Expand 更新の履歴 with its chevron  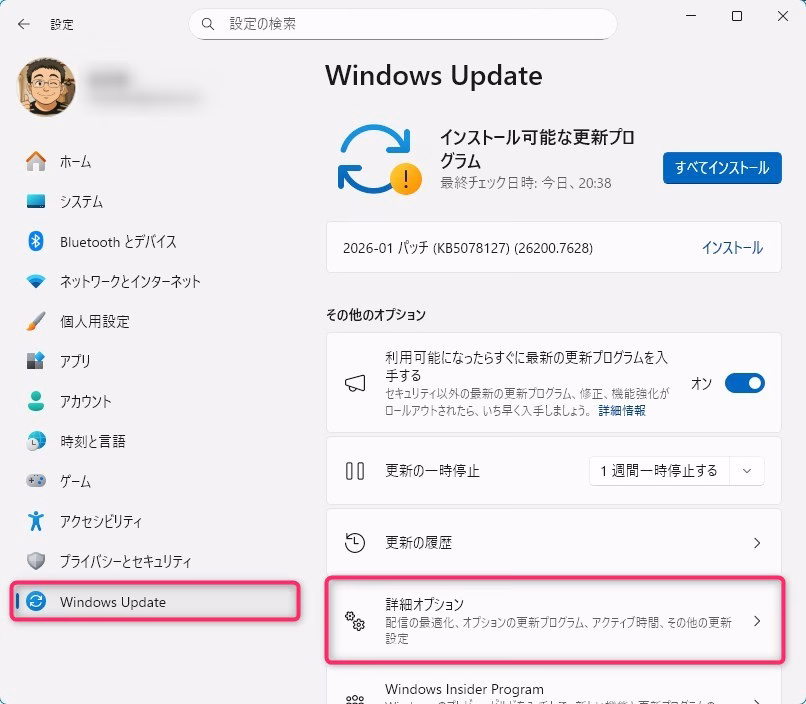(x=756, y=543)
